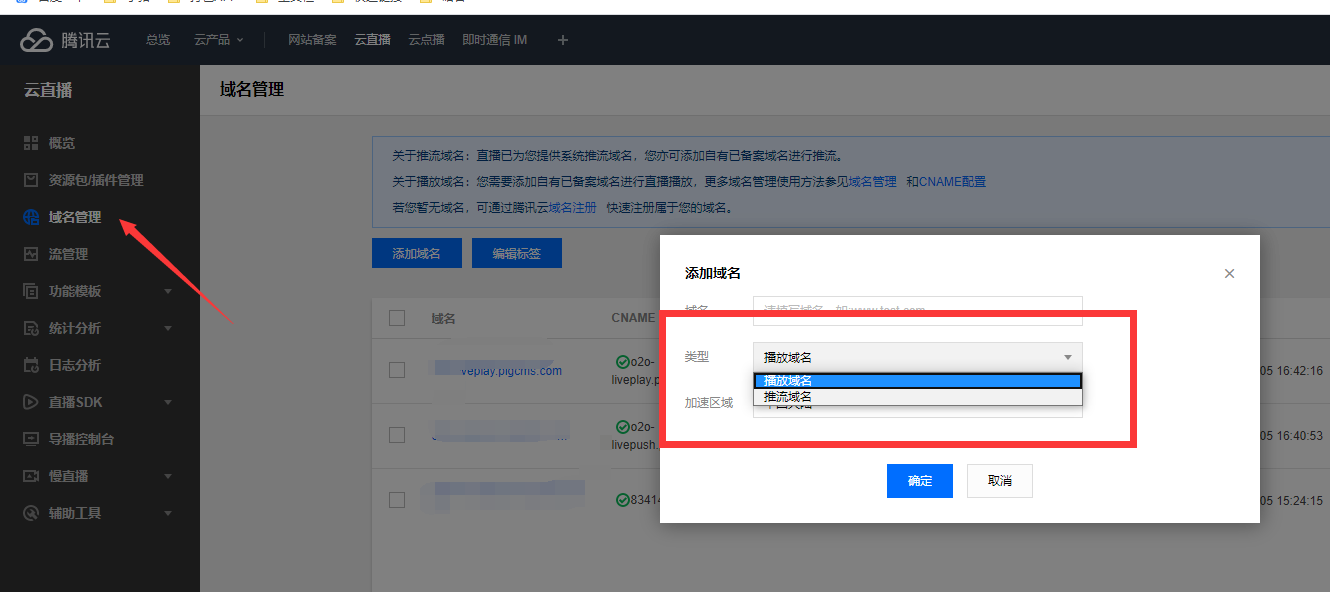This screenshot has width=1330, height=592.
Task: Check the first domain row checkbox
Action: 396,369
